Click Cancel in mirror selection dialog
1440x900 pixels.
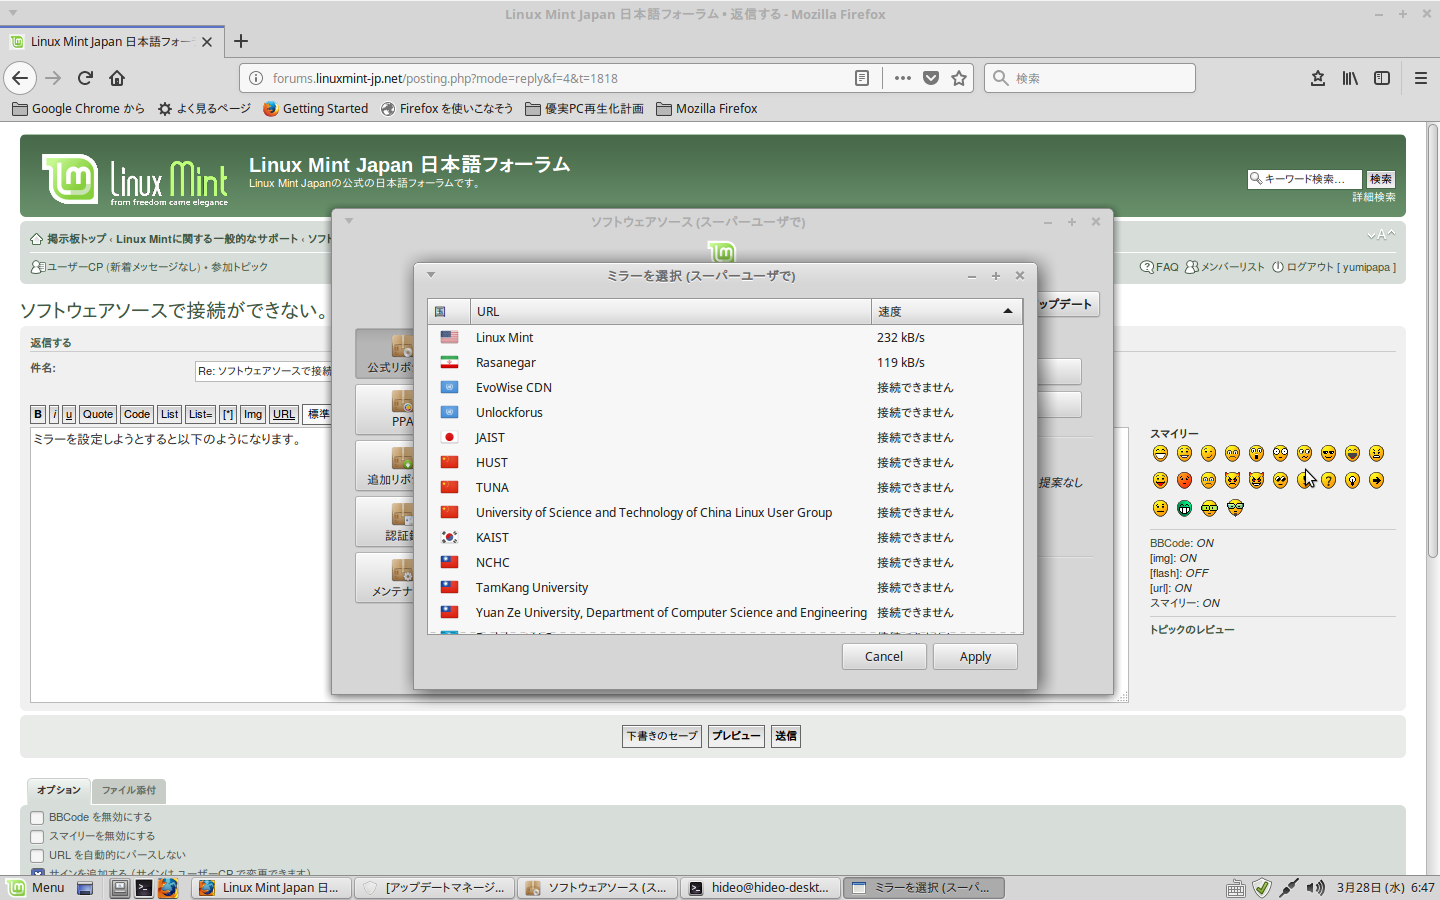(884, 656)
